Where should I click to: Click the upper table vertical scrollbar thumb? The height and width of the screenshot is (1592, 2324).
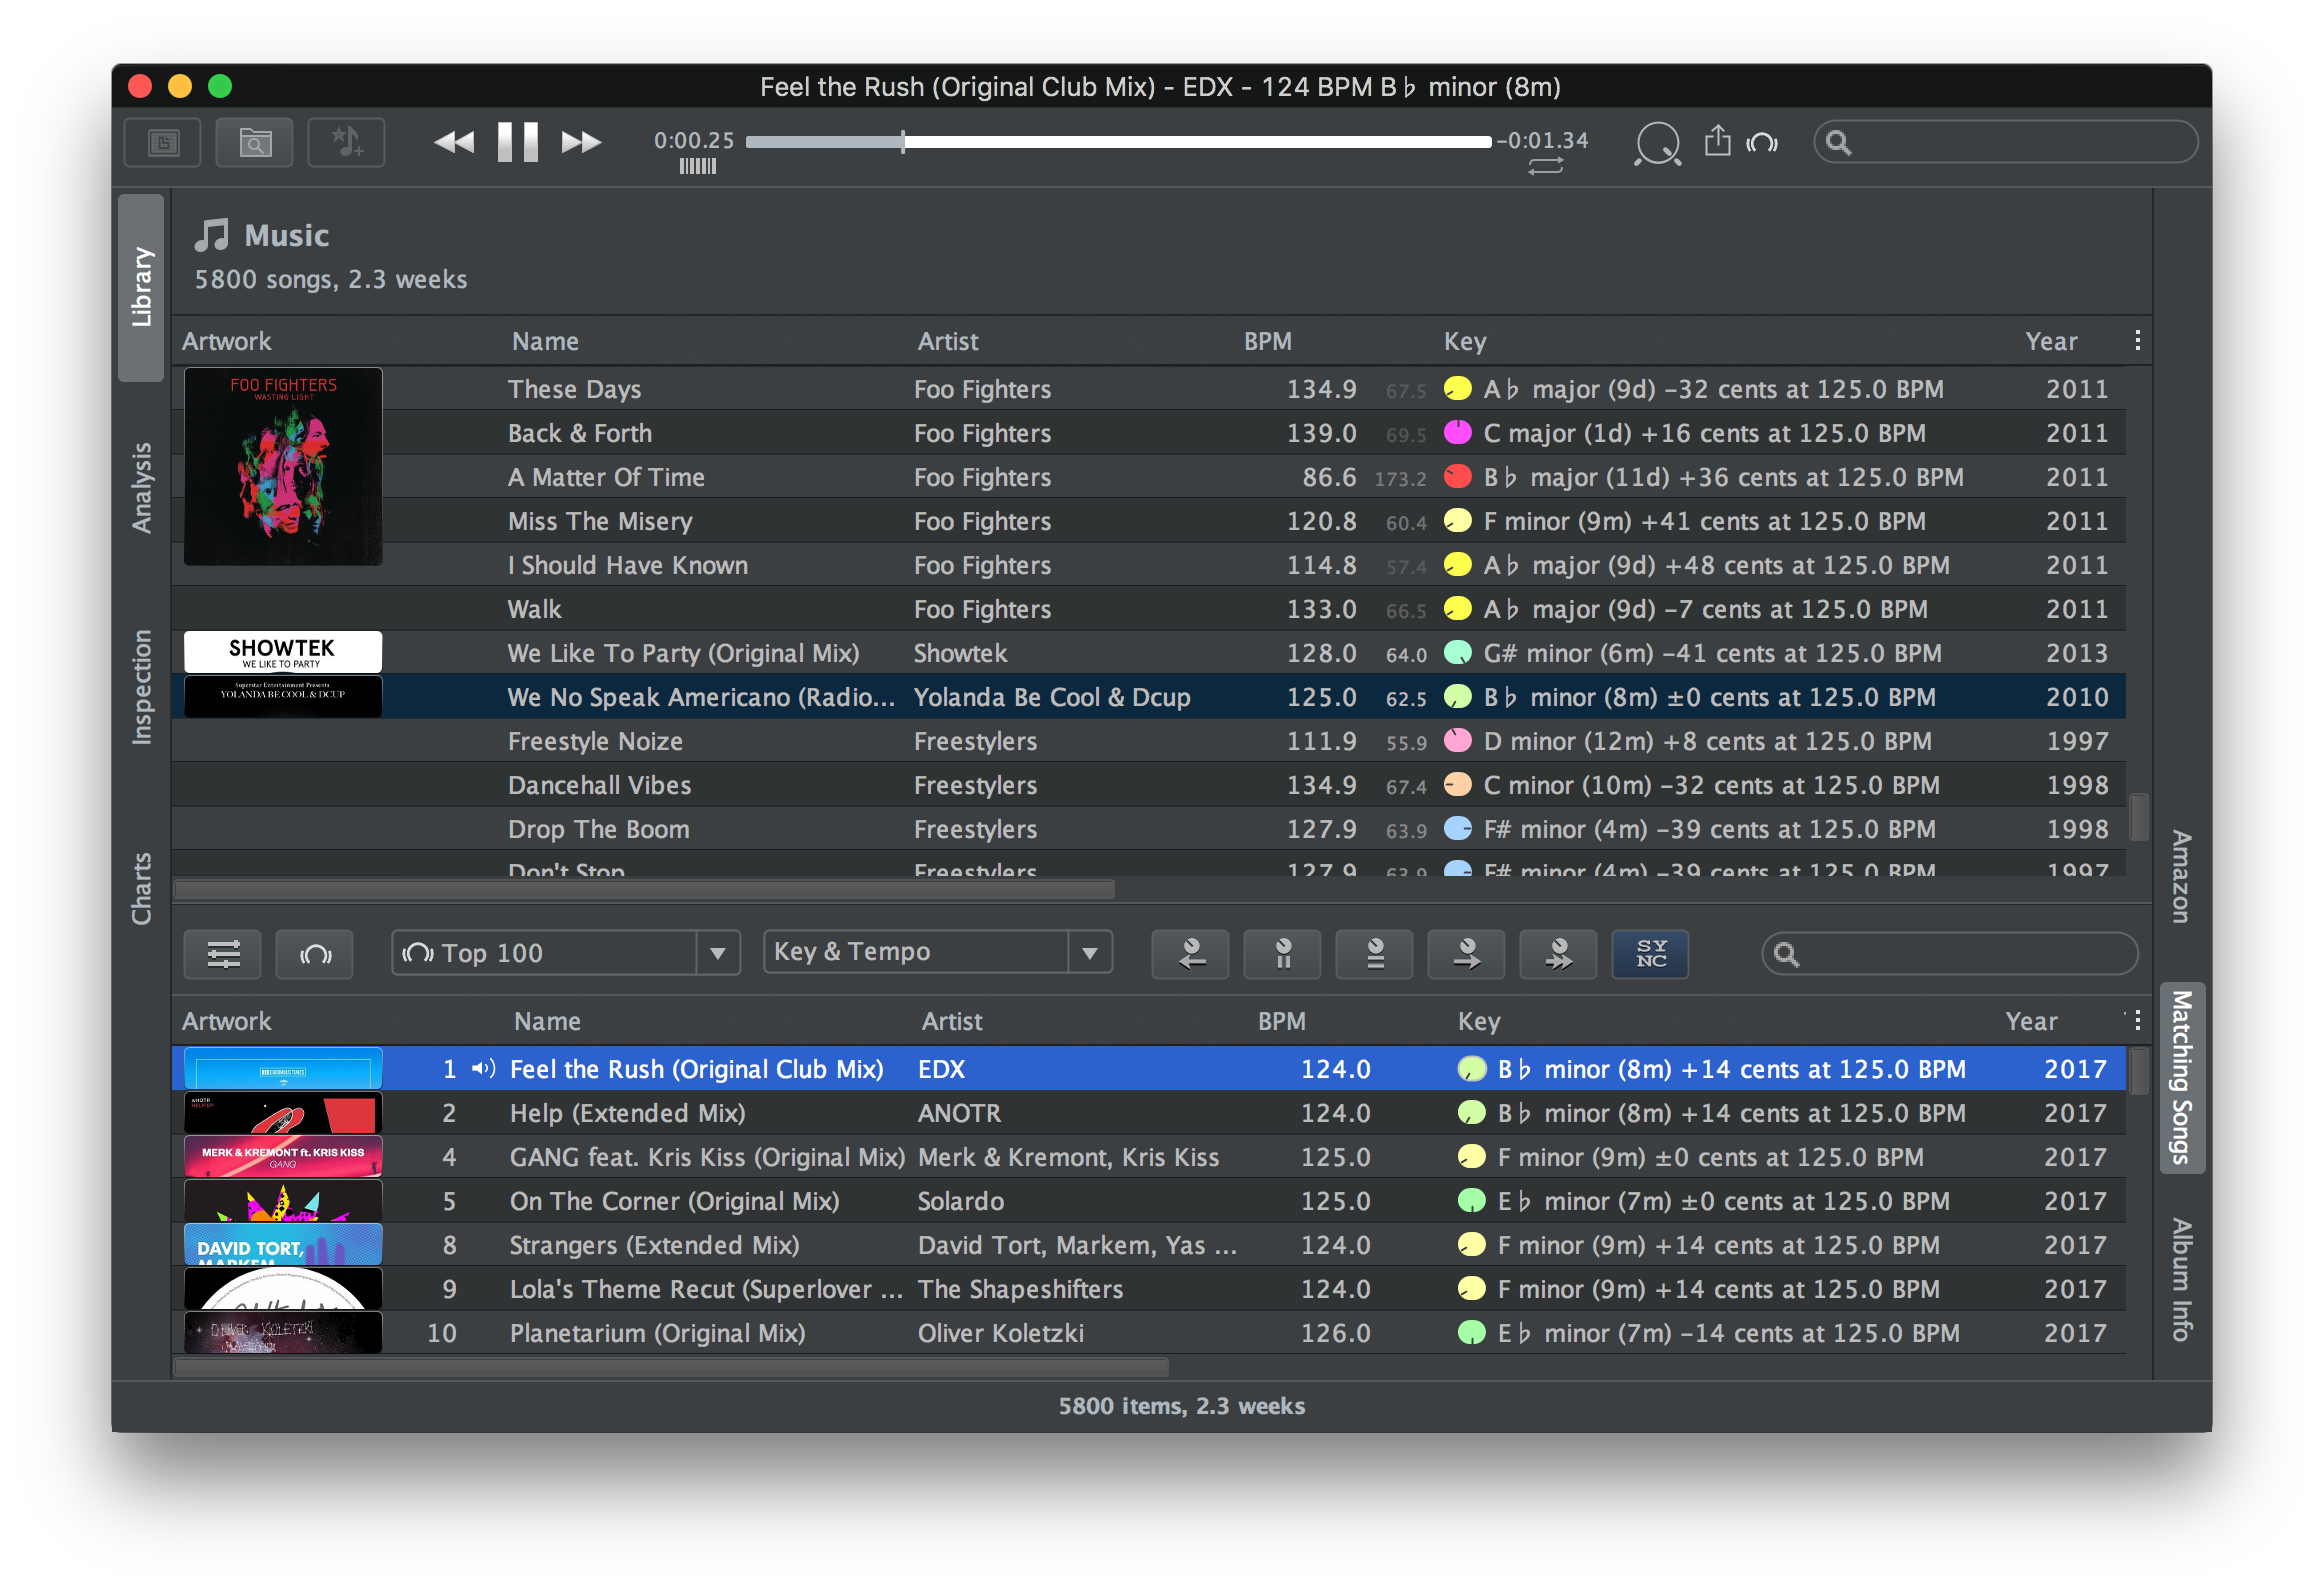[2139, 817]
